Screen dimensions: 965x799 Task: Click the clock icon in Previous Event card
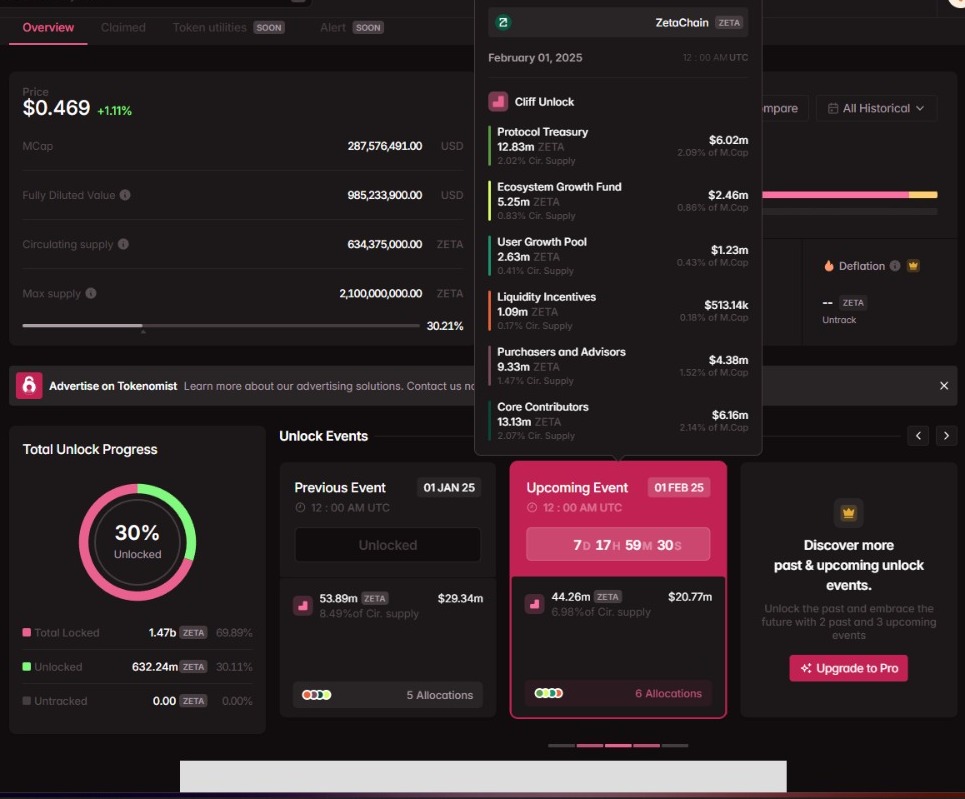tap(300, 508)
